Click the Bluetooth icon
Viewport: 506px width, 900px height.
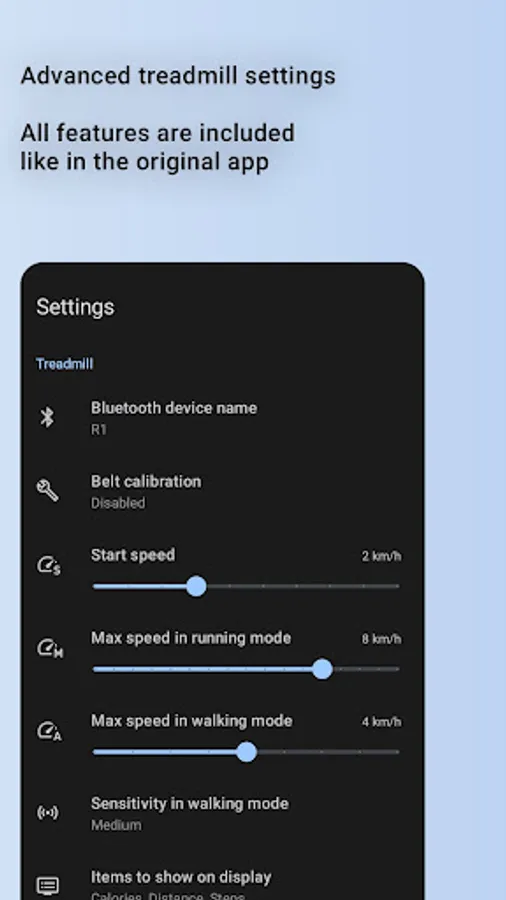tap(47, 417)
